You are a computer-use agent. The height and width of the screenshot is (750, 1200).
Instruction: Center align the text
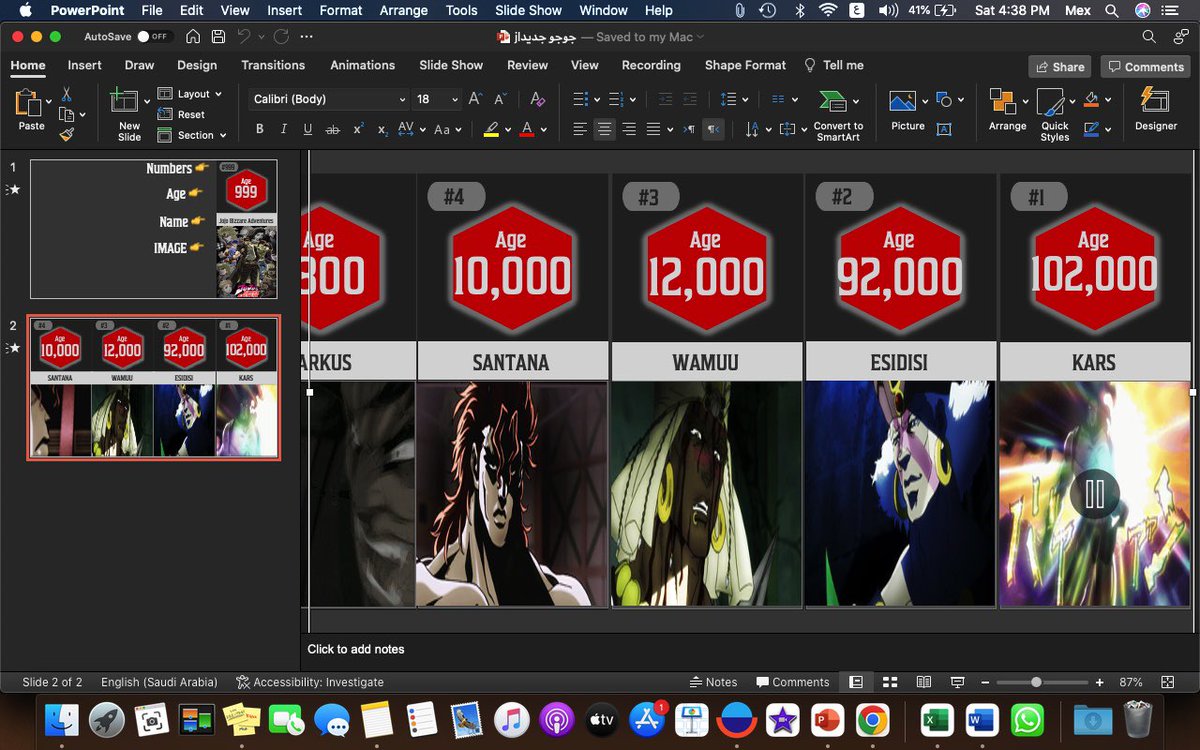pos(604,130)
